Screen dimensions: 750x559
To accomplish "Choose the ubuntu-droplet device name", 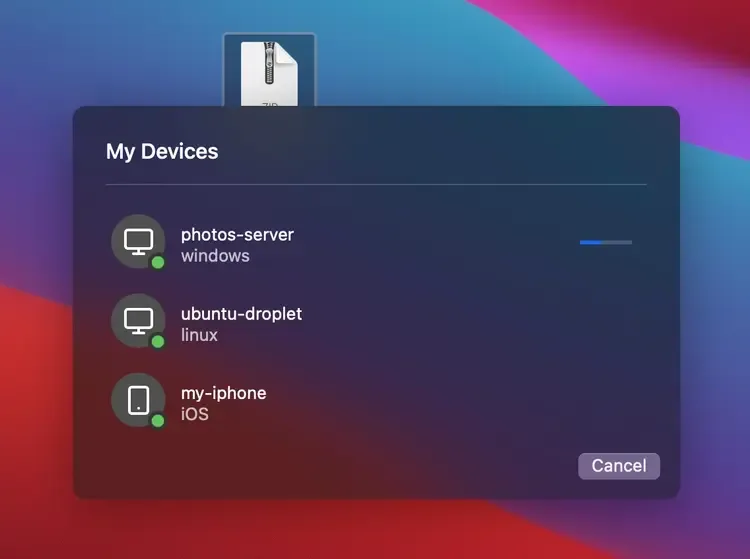I will click(242, 314).
